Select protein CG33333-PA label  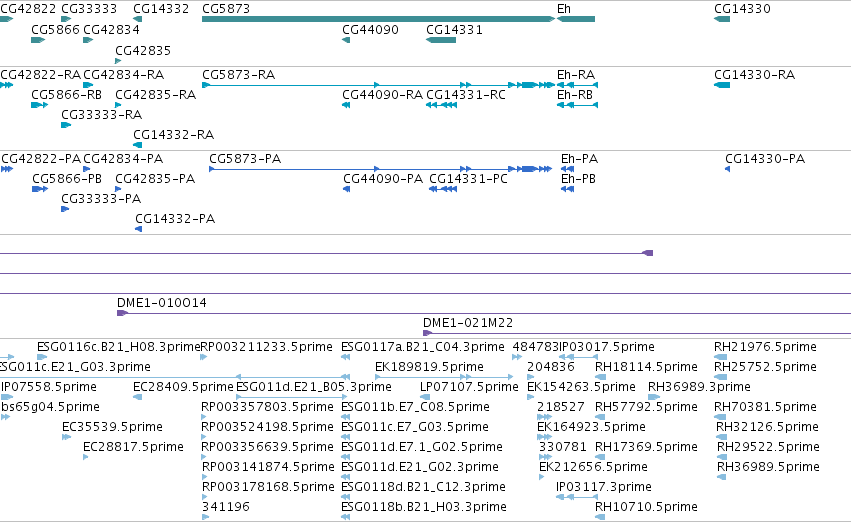point(101,199)
